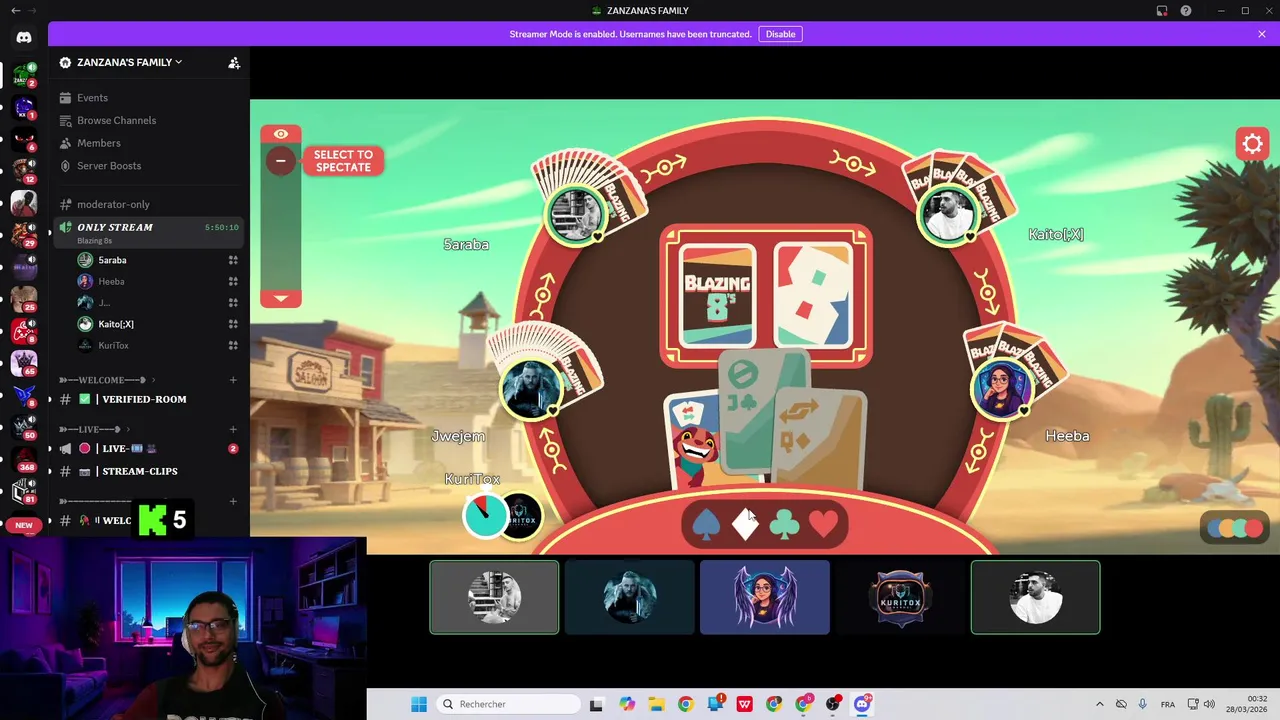Screen dimensions: 1280x720
Task: Expand the LIVE channel arrow
Action: point(49,449)
